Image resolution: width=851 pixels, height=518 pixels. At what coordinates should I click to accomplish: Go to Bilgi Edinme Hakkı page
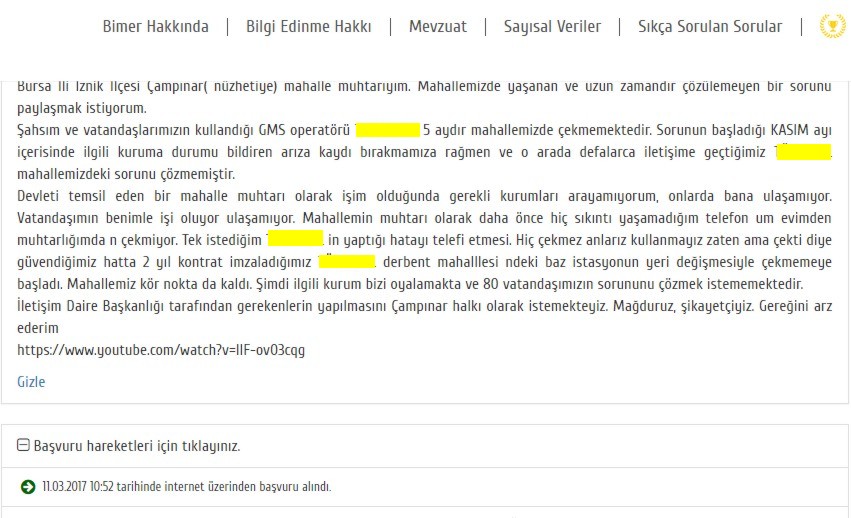(308, 26)
